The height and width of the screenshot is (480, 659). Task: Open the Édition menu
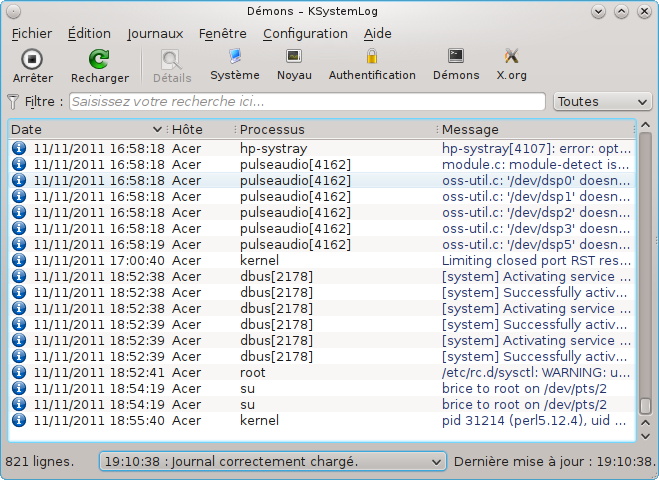coord(89,34)
